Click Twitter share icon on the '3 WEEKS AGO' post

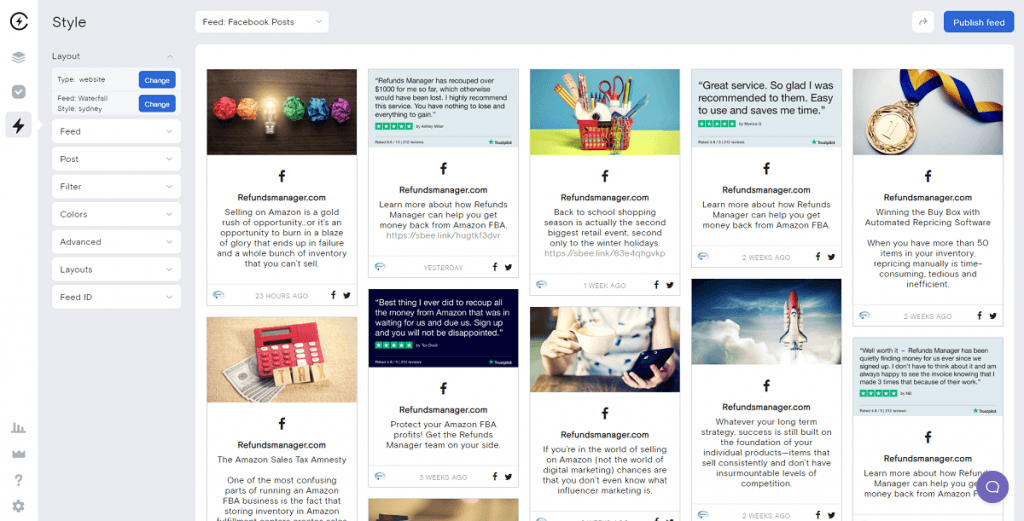tap(508, 477)
